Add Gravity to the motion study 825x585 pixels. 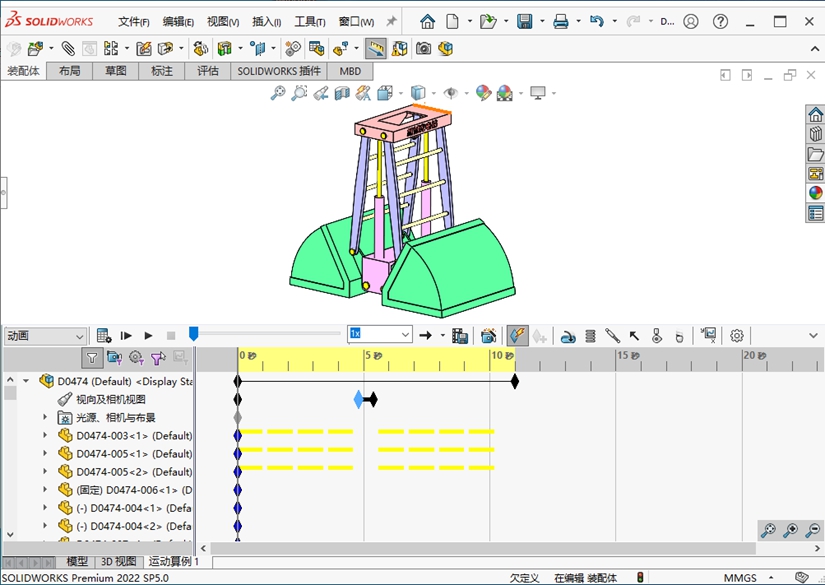click(x=680, y=336)
